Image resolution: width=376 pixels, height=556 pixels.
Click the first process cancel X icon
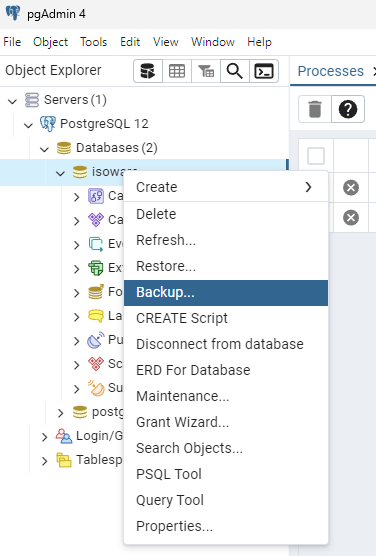[351, 188]
